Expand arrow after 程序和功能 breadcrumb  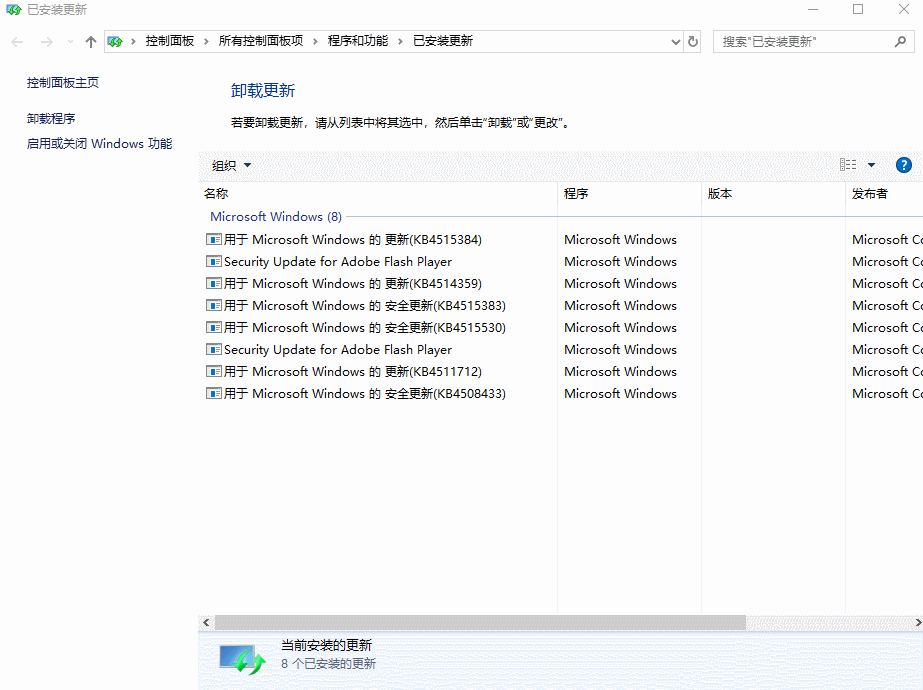400,41
